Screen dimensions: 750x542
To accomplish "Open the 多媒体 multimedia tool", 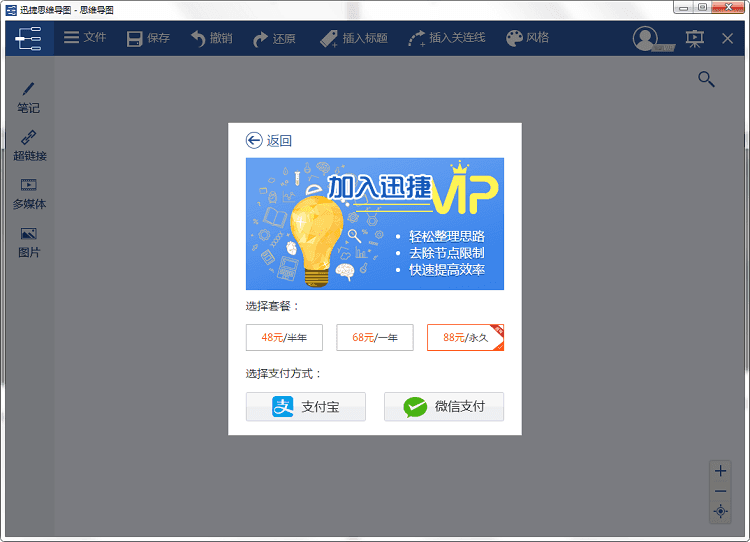I will 29,194.
